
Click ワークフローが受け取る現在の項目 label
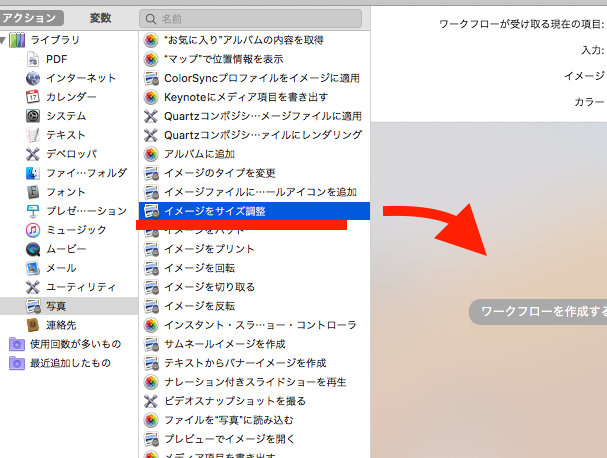coord(521,24)
